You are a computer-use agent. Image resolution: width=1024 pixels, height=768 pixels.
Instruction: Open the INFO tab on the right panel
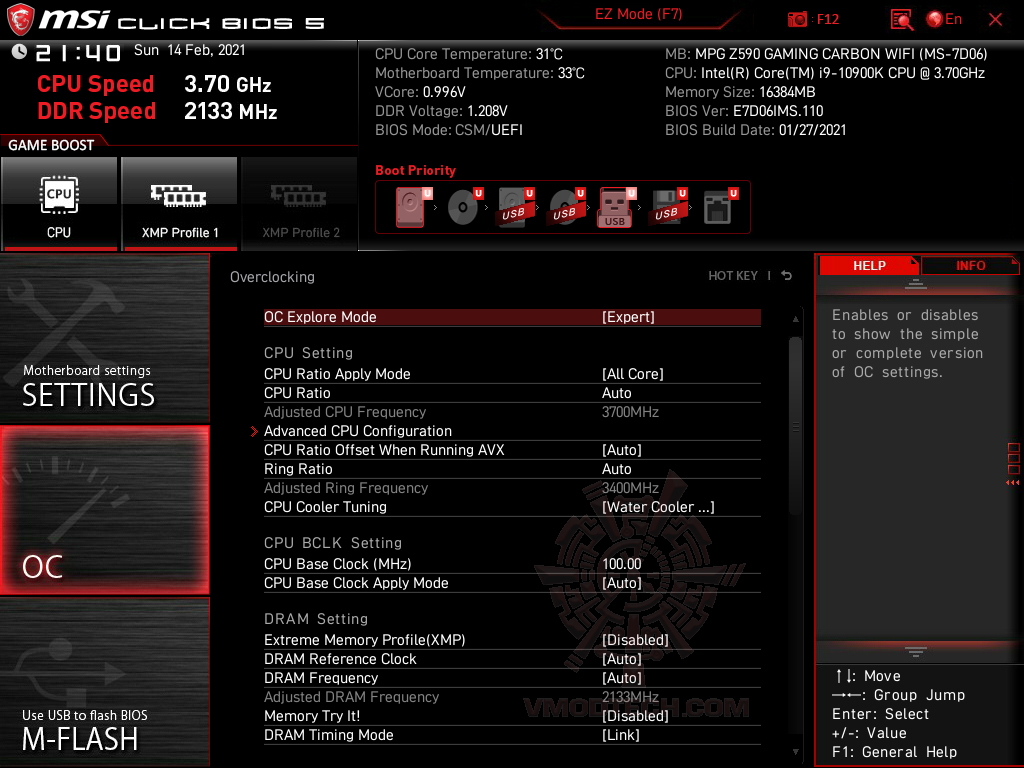(969, 265)
